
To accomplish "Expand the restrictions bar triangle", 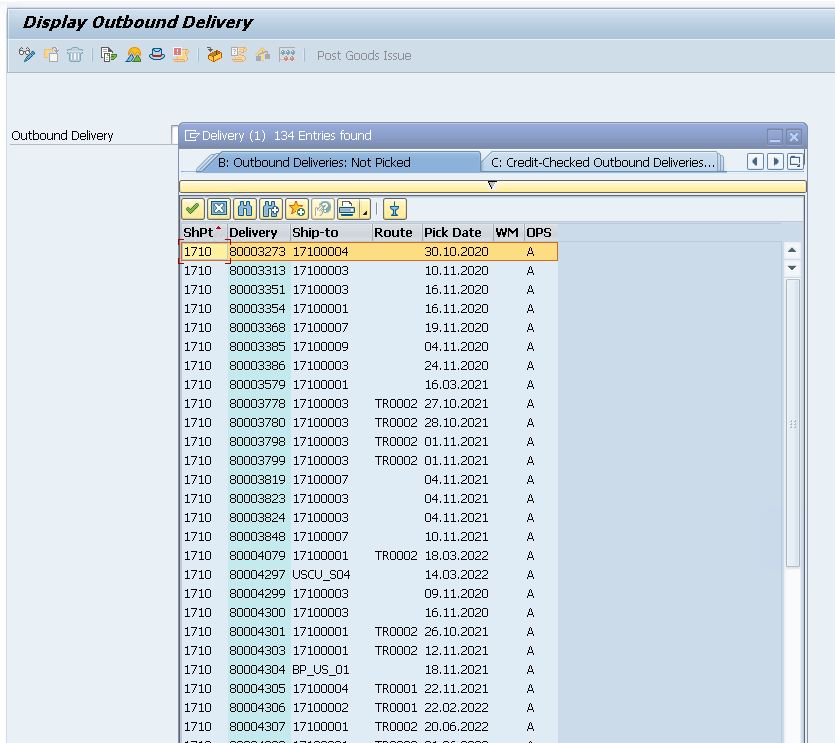I will click(x=491, y=185).
